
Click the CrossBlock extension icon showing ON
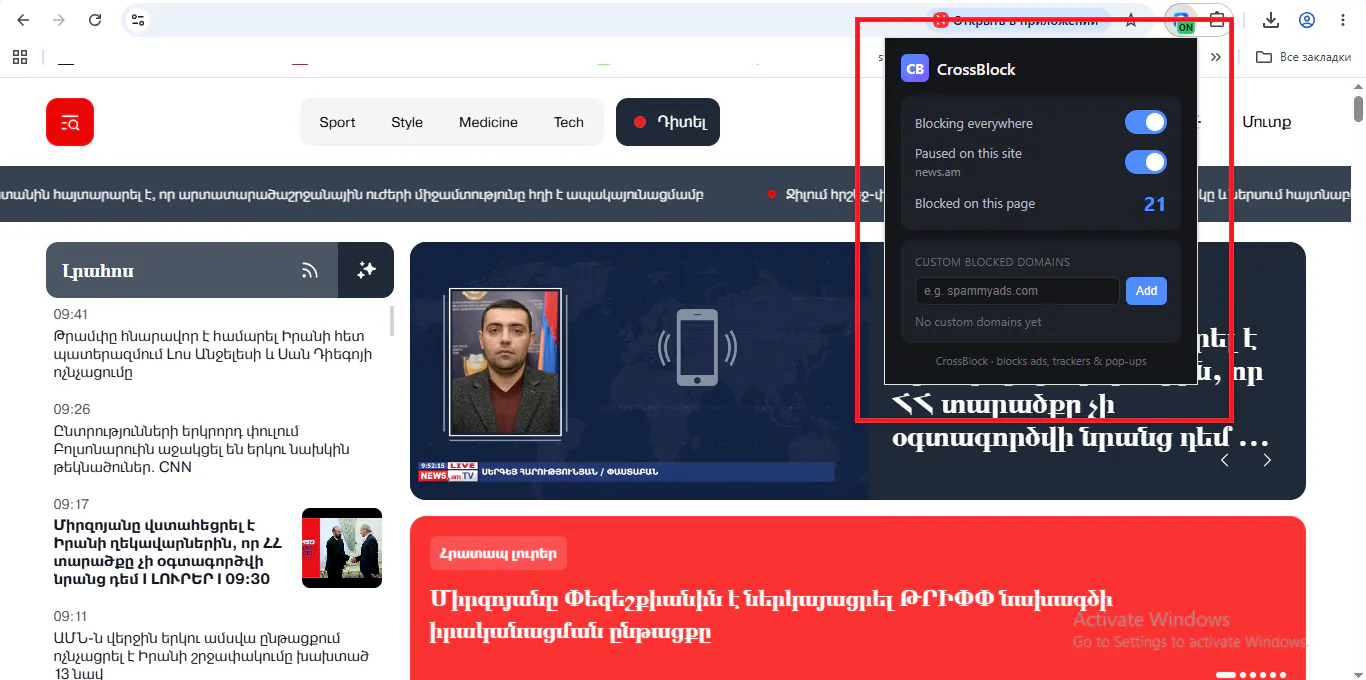(x=1182, y=20)
